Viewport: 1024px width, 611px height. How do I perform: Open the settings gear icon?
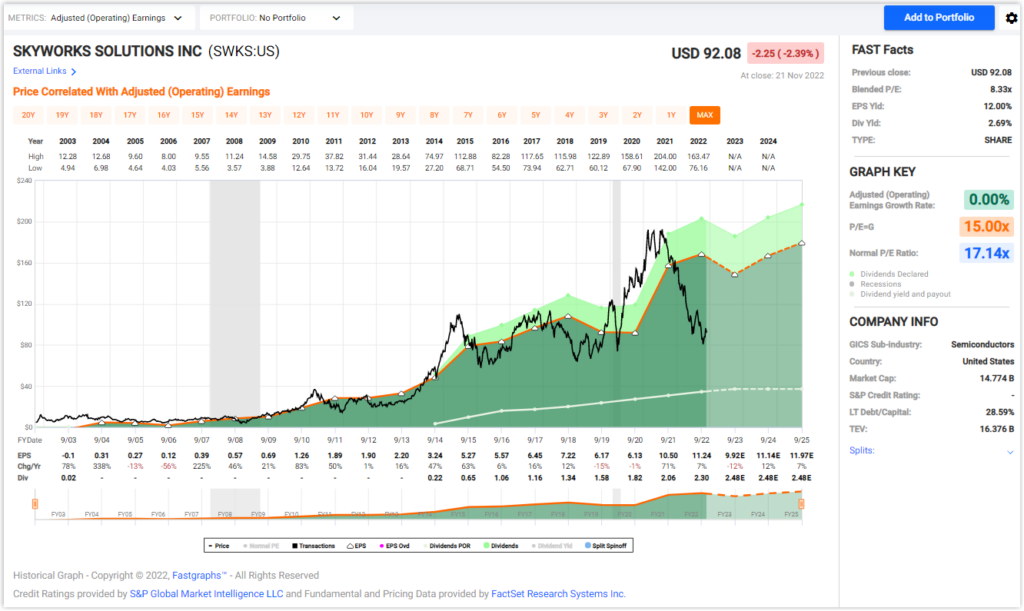tap(1011, 17)
